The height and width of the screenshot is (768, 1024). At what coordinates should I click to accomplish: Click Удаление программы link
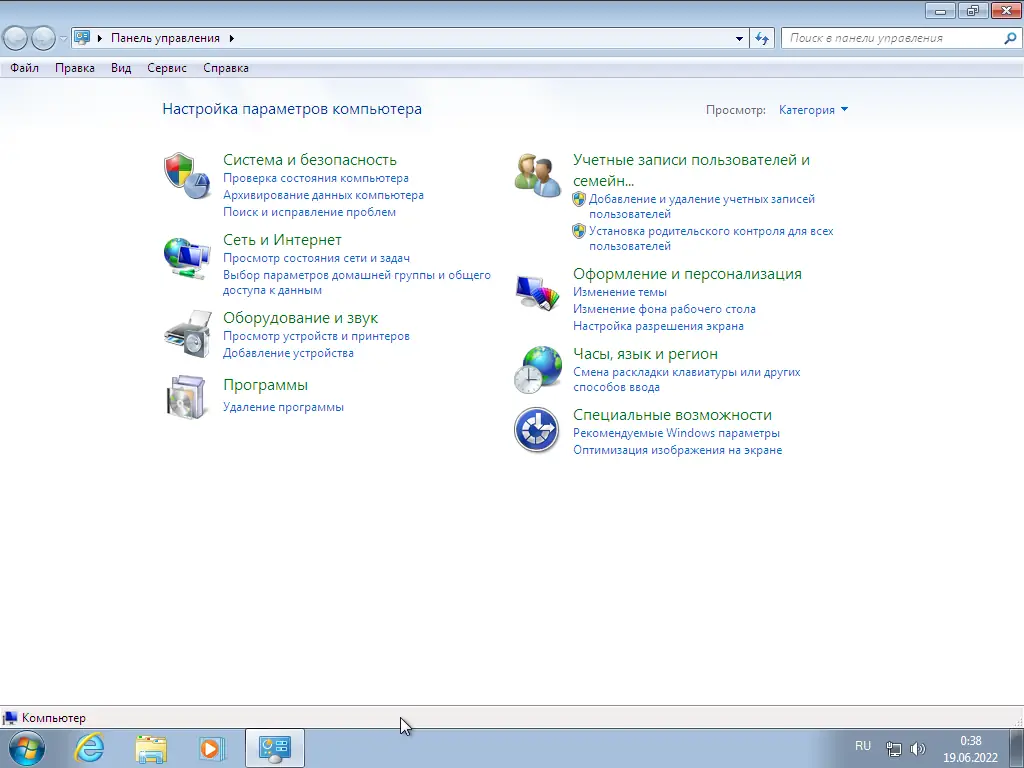coord(283,407)
